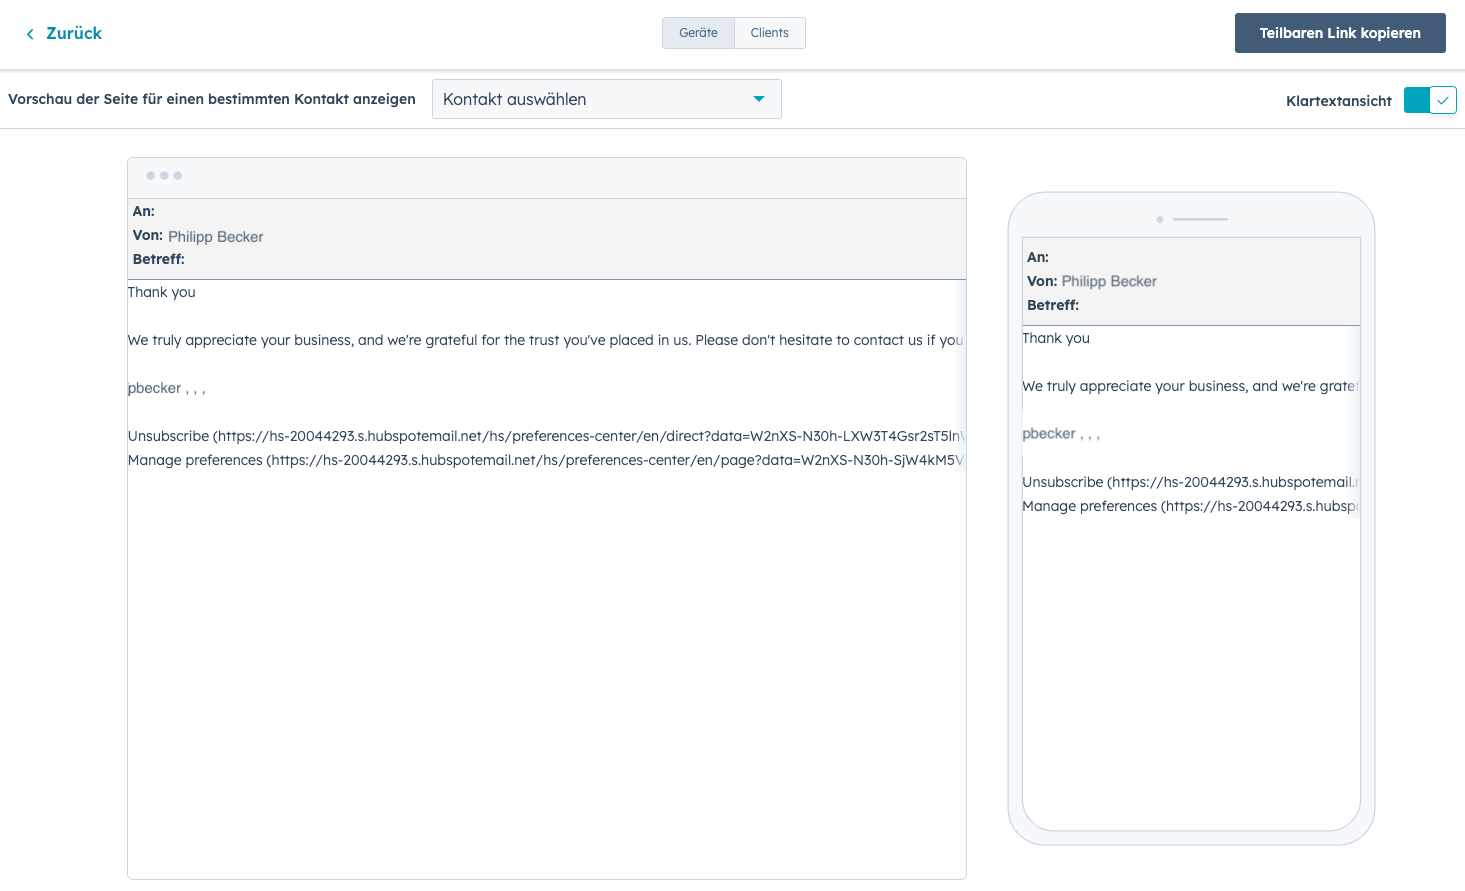Click the Unsubscribe link in the desktop preview
Screen dimensions: 1465x891
tap(160, 435)
